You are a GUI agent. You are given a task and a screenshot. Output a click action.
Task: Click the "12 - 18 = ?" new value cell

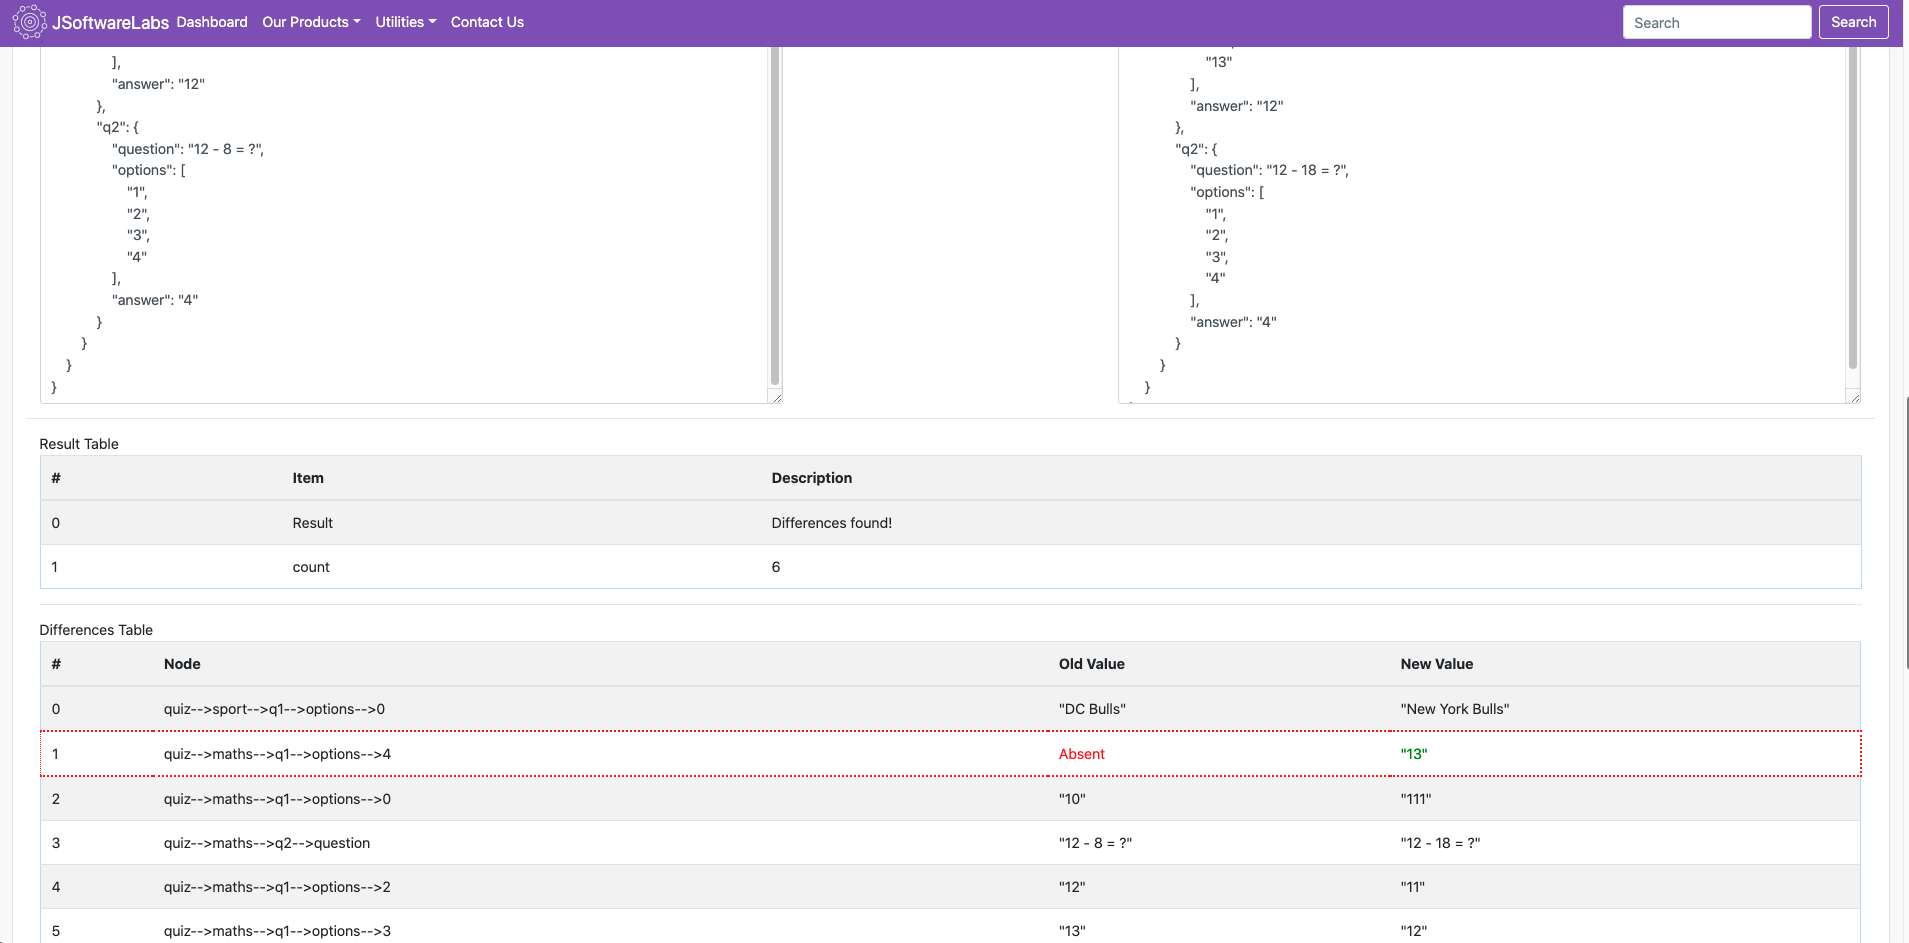point(1441,843)
